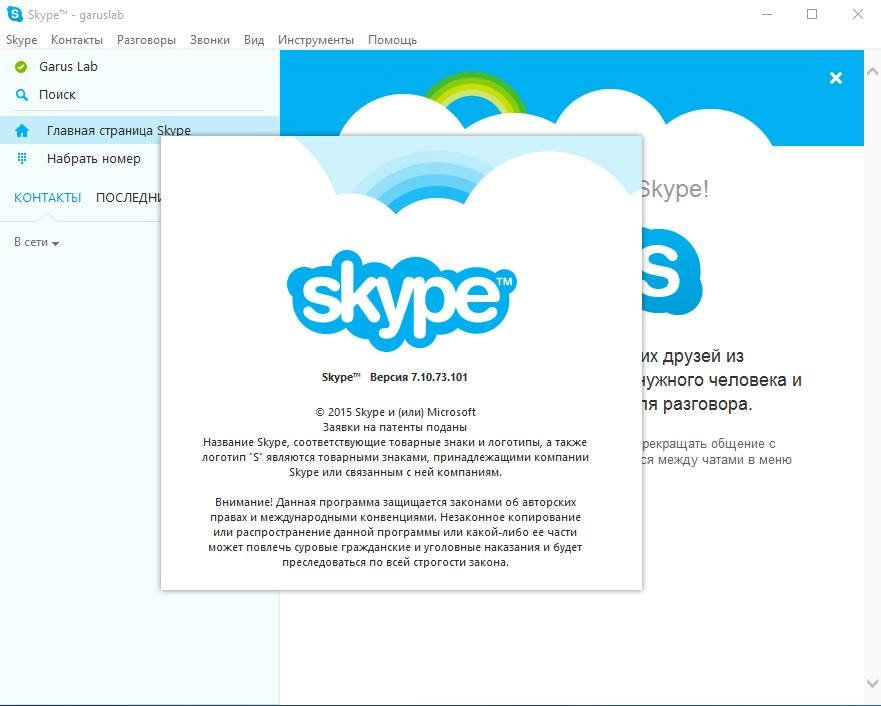Screen dimensions: 881x706
Task: Open the Контакты menu
Action: 77,40
